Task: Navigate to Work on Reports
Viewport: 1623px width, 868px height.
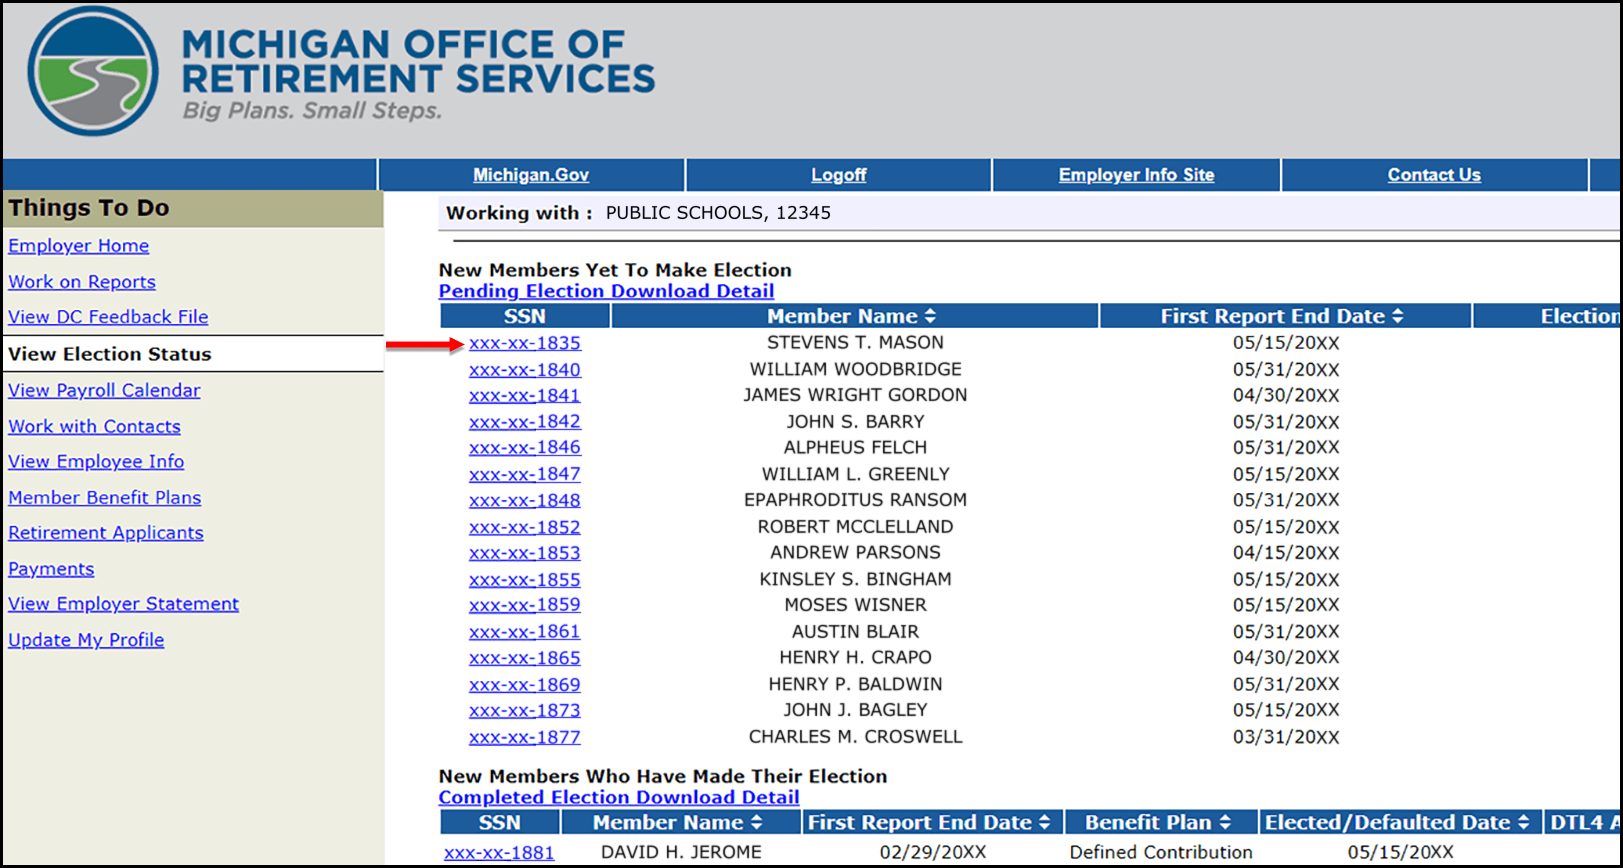Action: [x=82, y=282]
